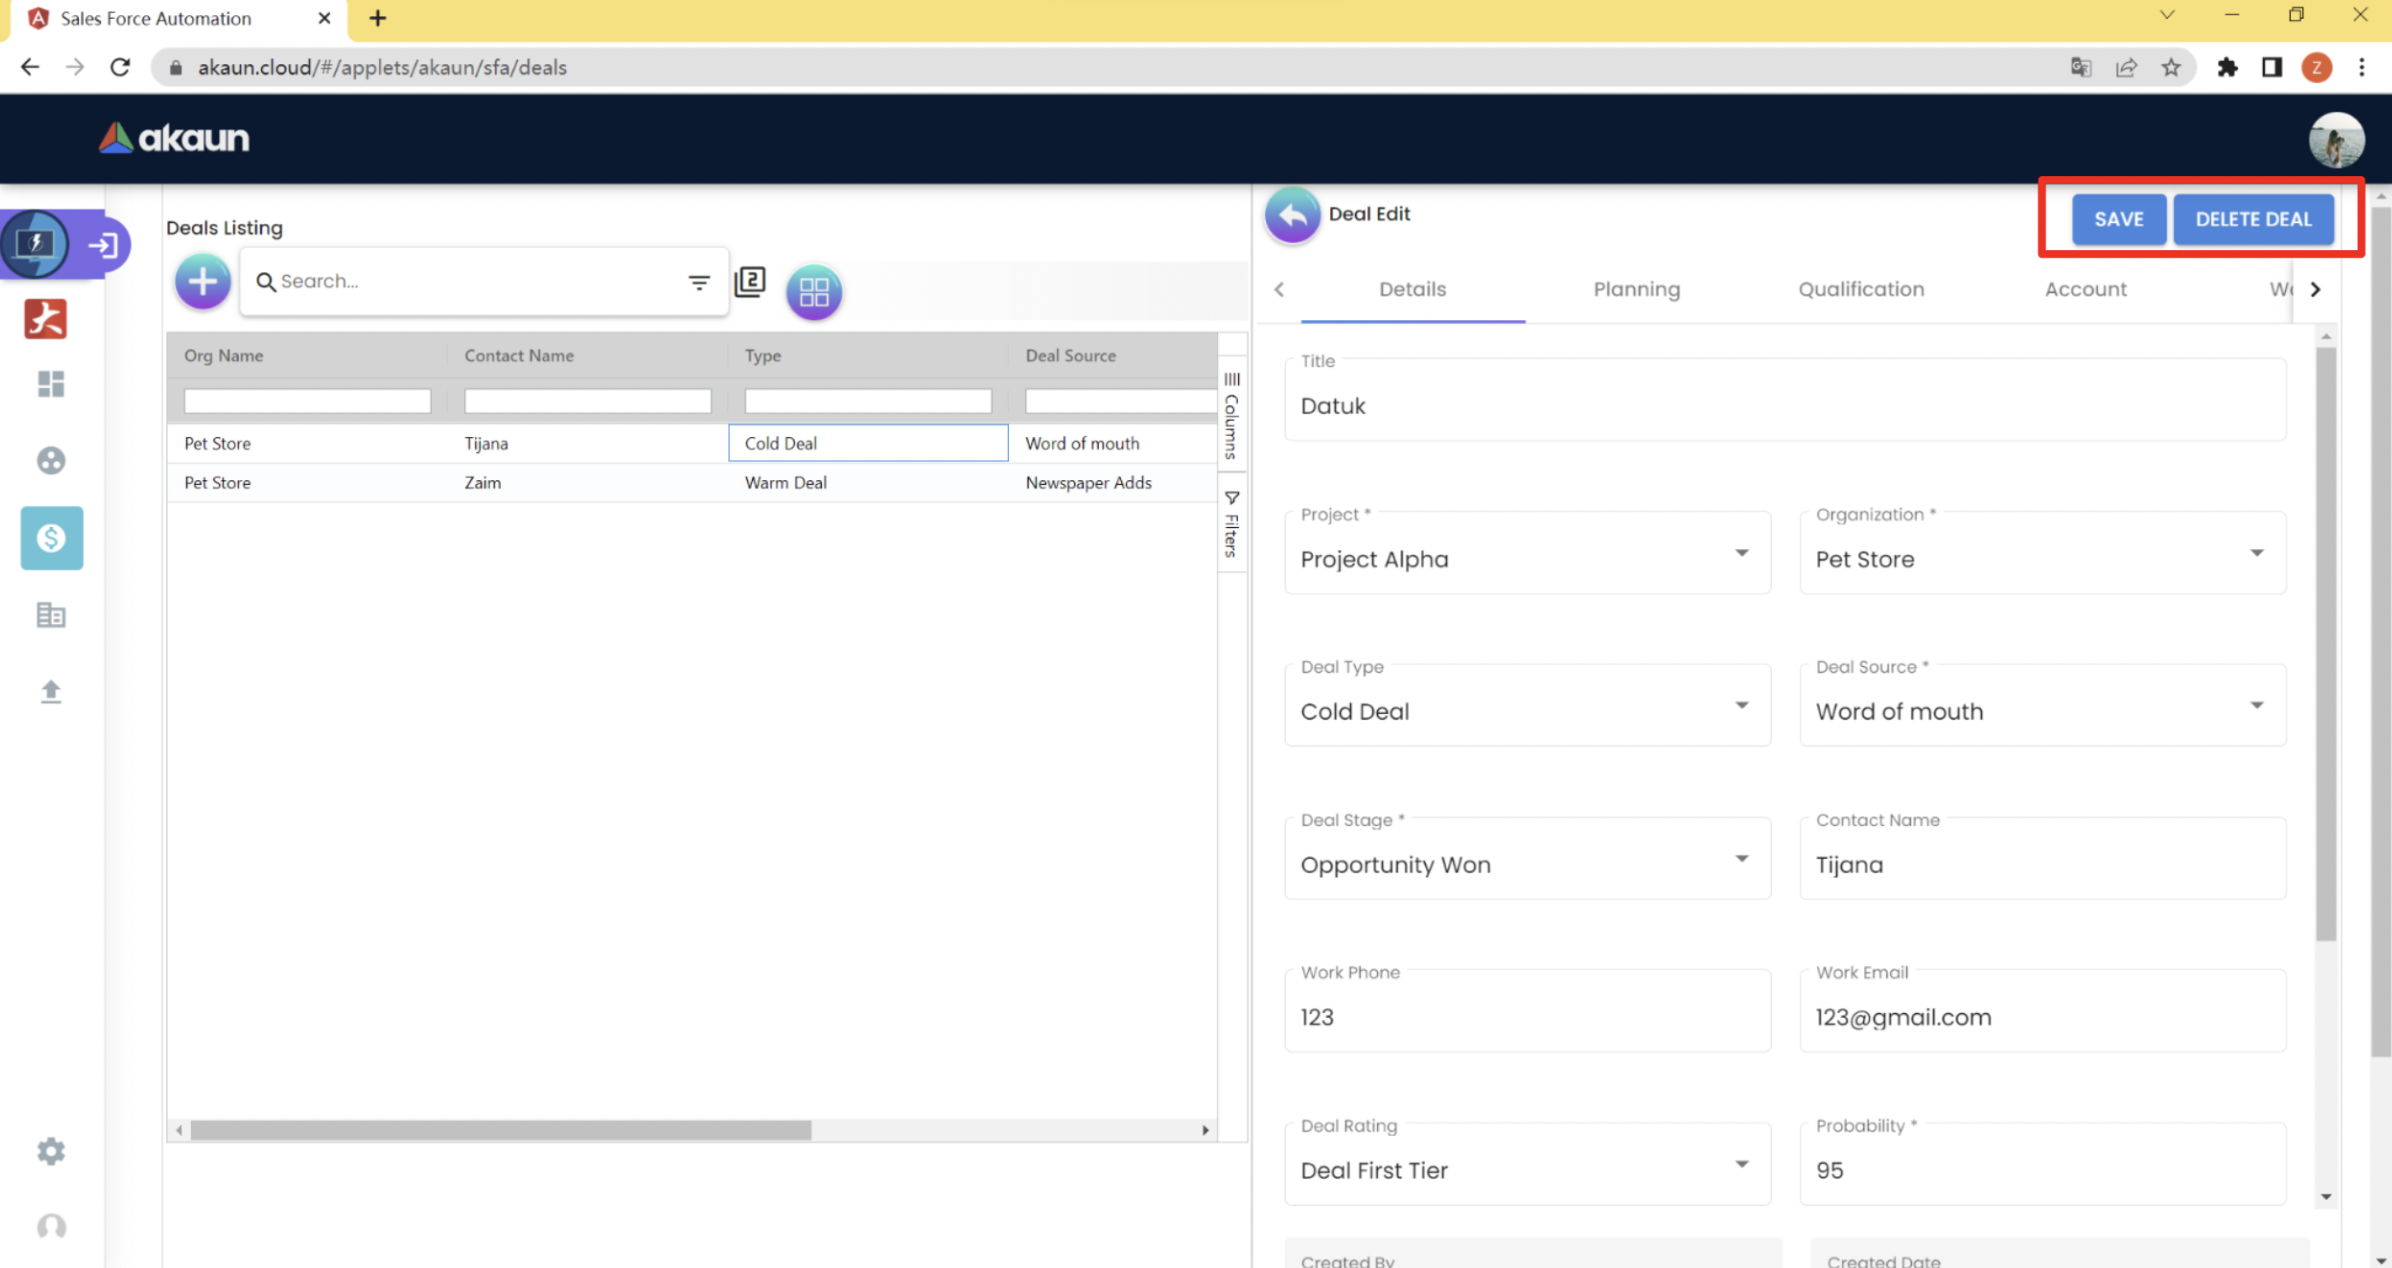Click the grid view toggle icon
This screenshot has height=1268, width=2392.
coord(813,292)
